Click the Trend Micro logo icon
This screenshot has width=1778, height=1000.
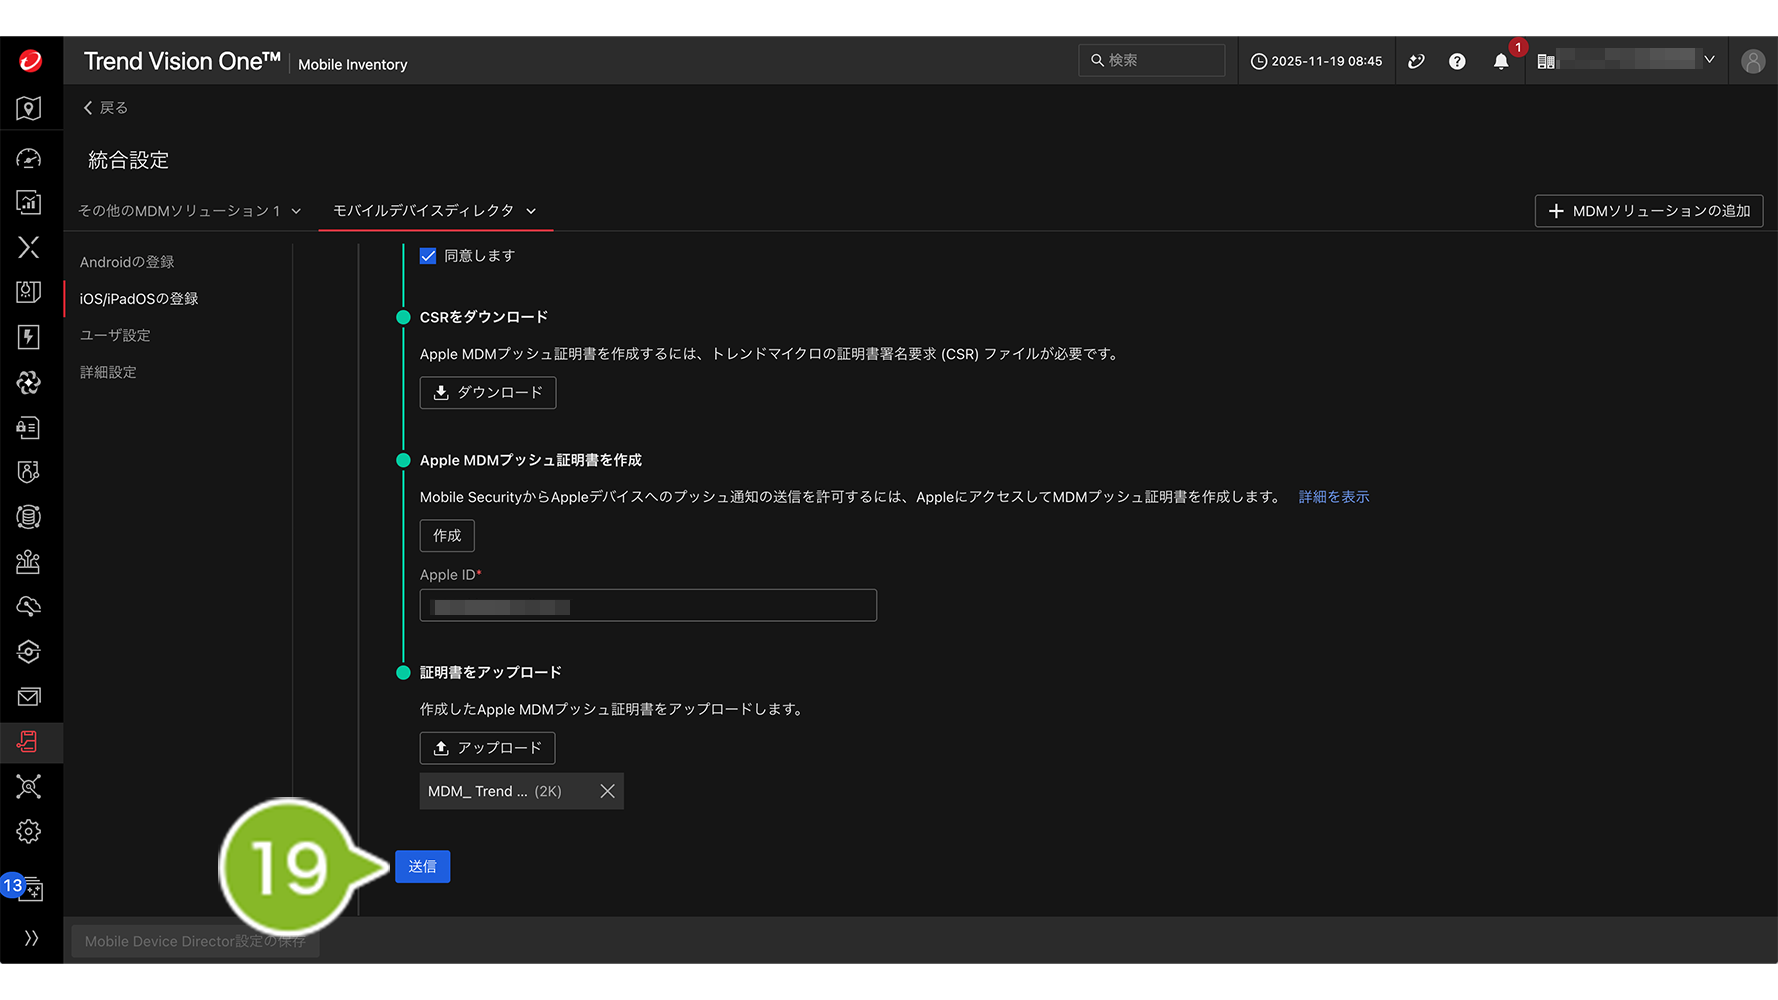pos(31,61)
